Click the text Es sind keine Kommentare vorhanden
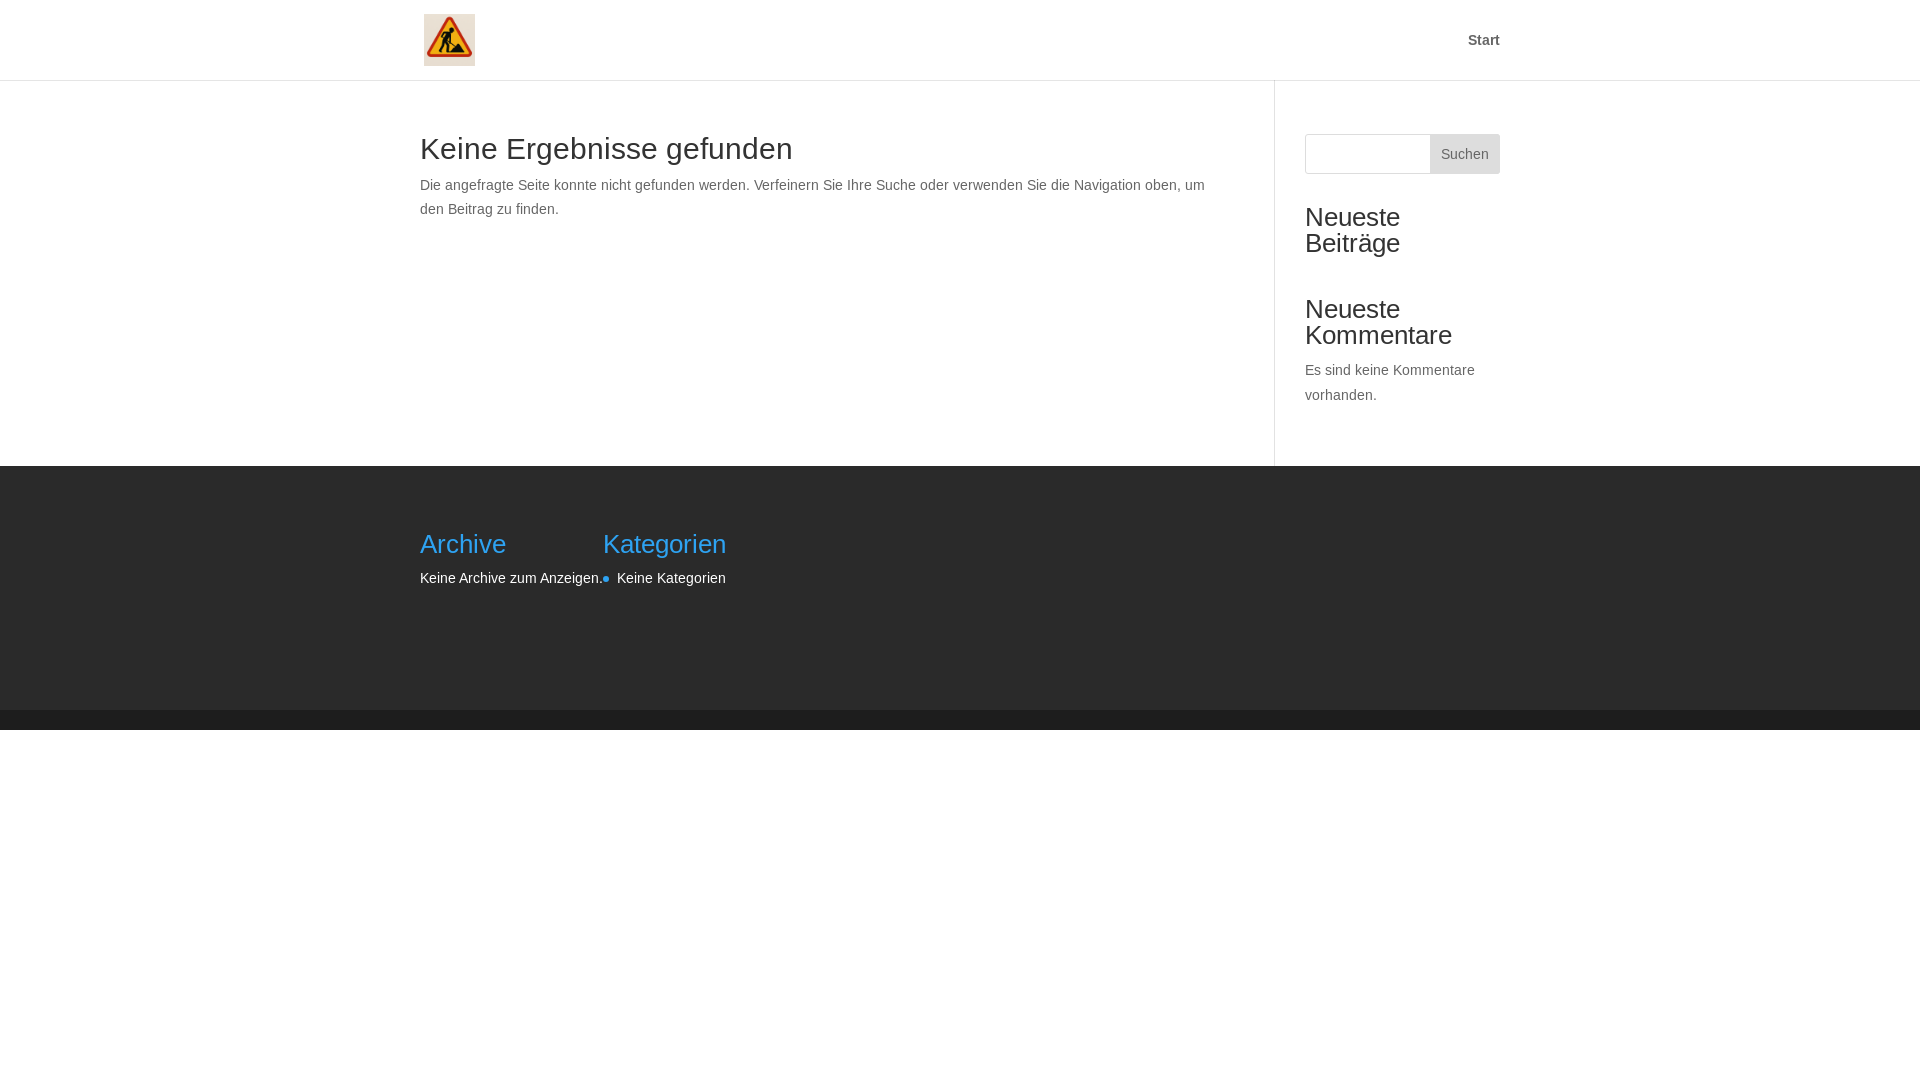The height and width of the screenshot is (1080, 1920). (1389, 382)
